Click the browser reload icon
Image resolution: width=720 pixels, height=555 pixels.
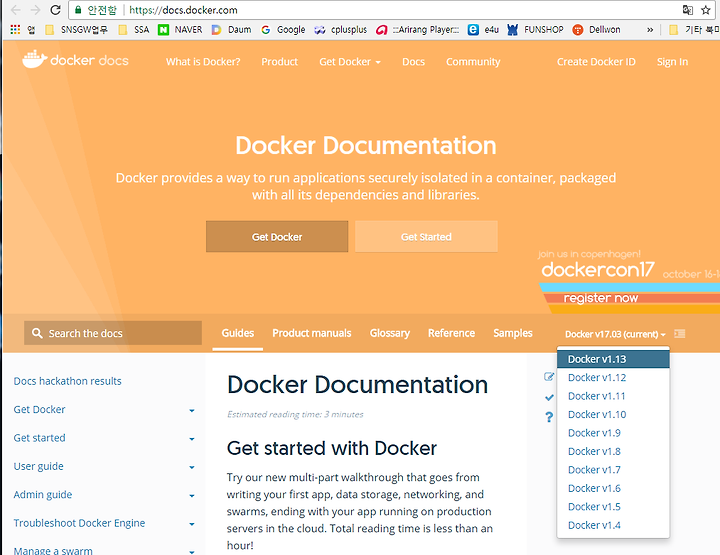tap(56, 10)
